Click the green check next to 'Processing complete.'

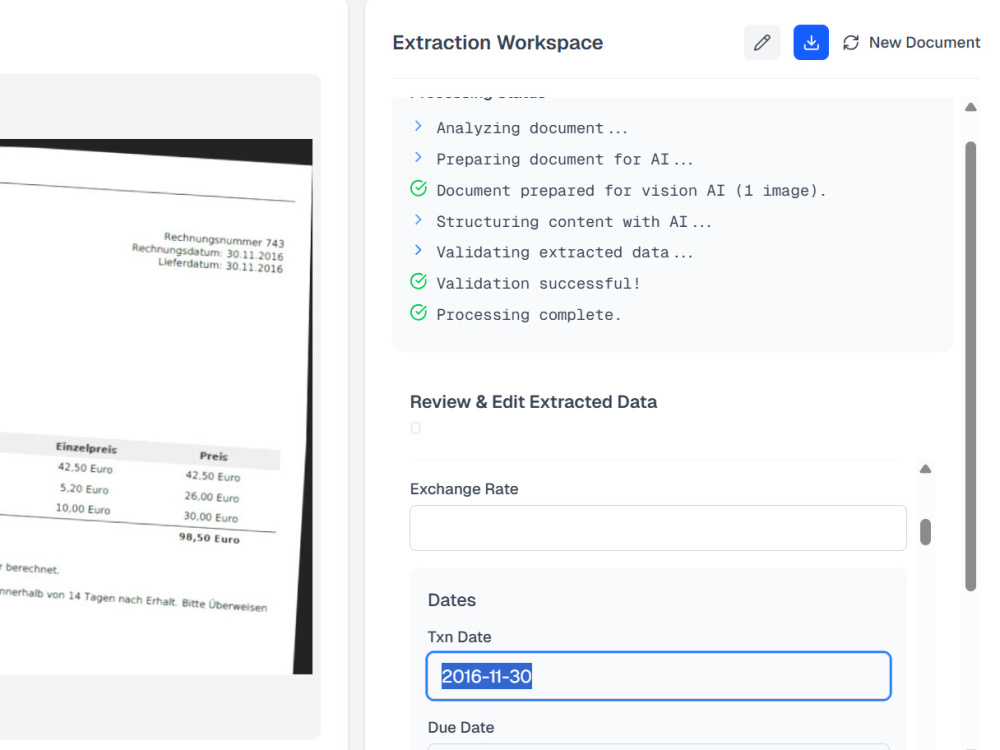coord(418,312)
